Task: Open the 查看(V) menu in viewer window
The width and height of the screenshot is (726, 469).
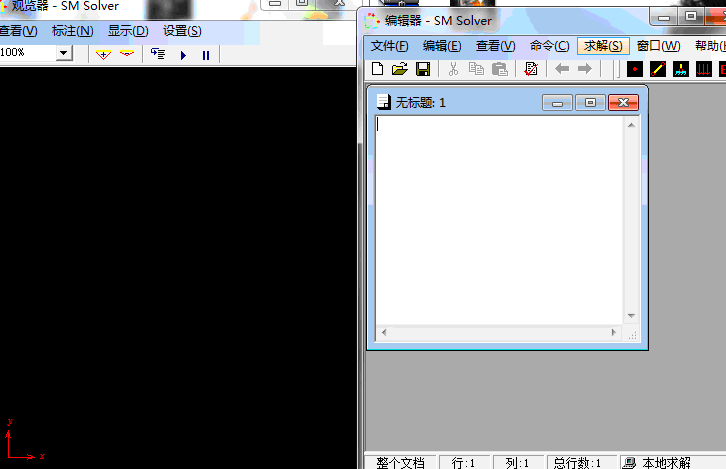Action: pos(19,31)
